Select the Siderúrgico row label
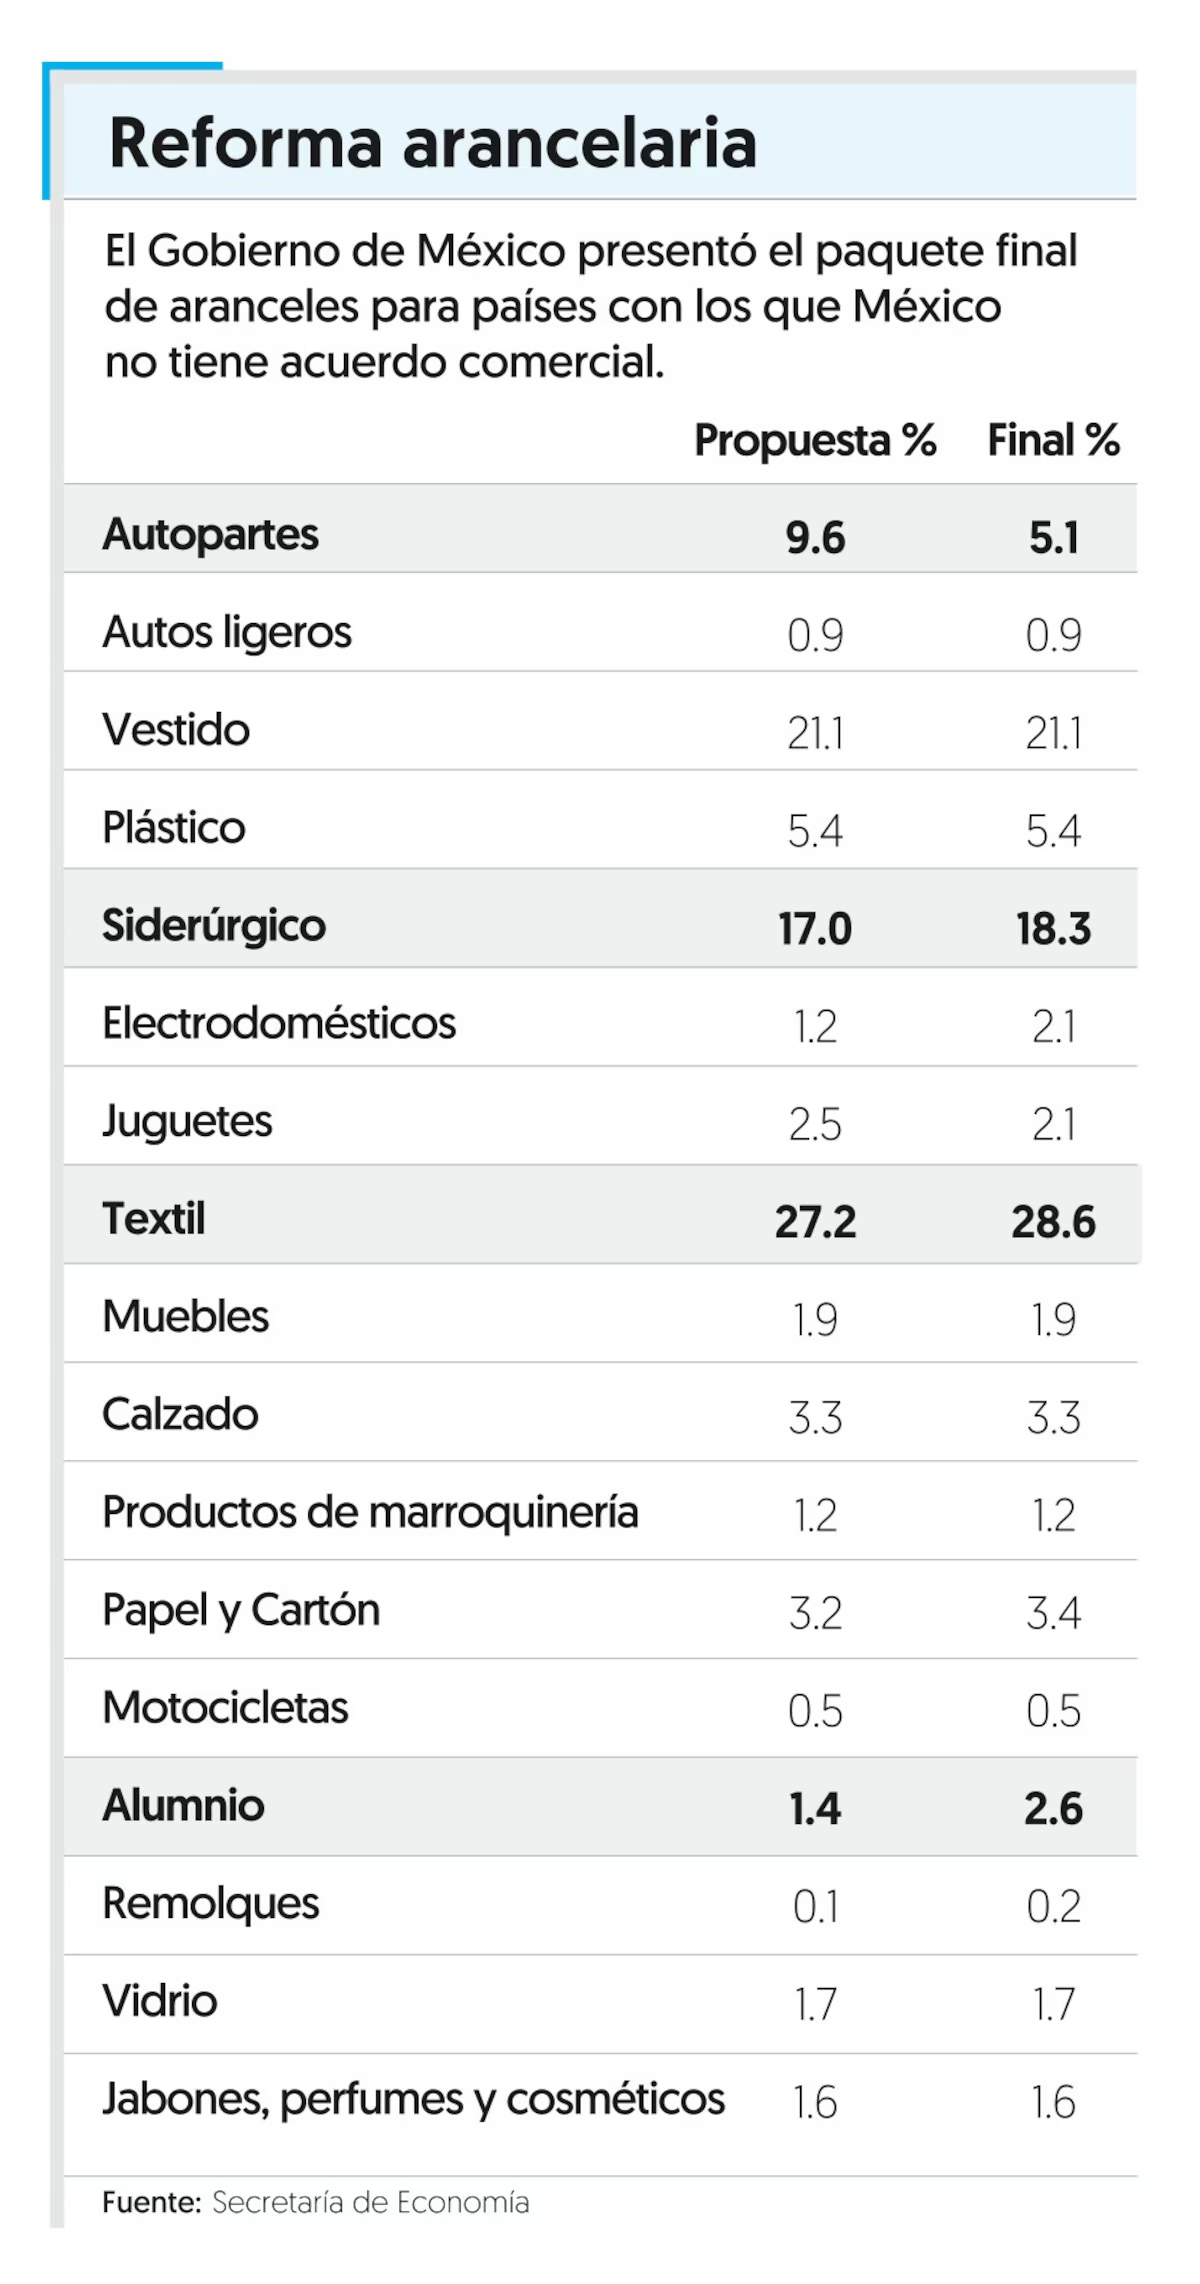This screenshot has height=2284, width=1200. [214, 926]
